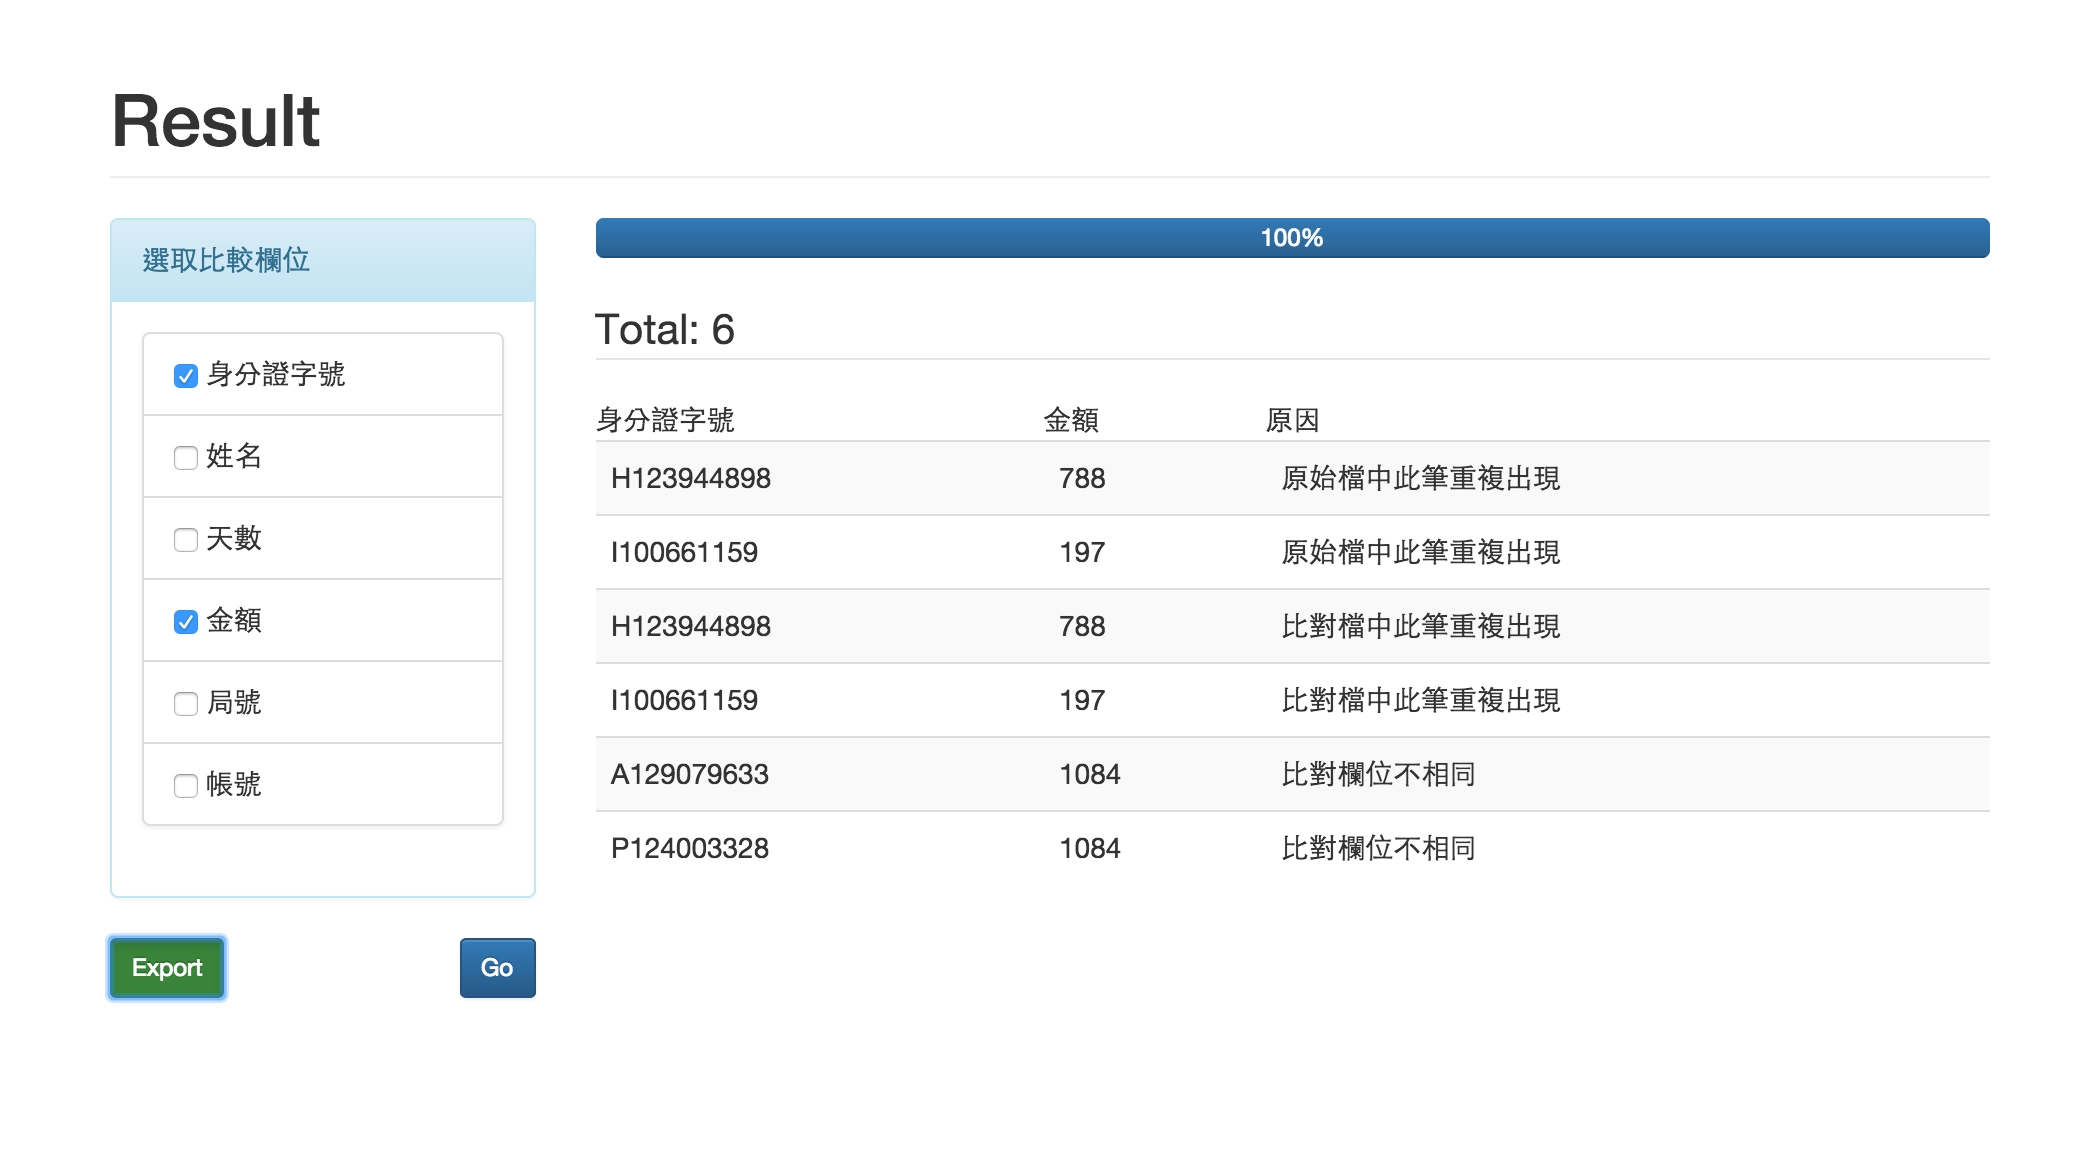Click the 姓名 label text
This screenshot has width=2100, height=1156.
tap(234, 456)
